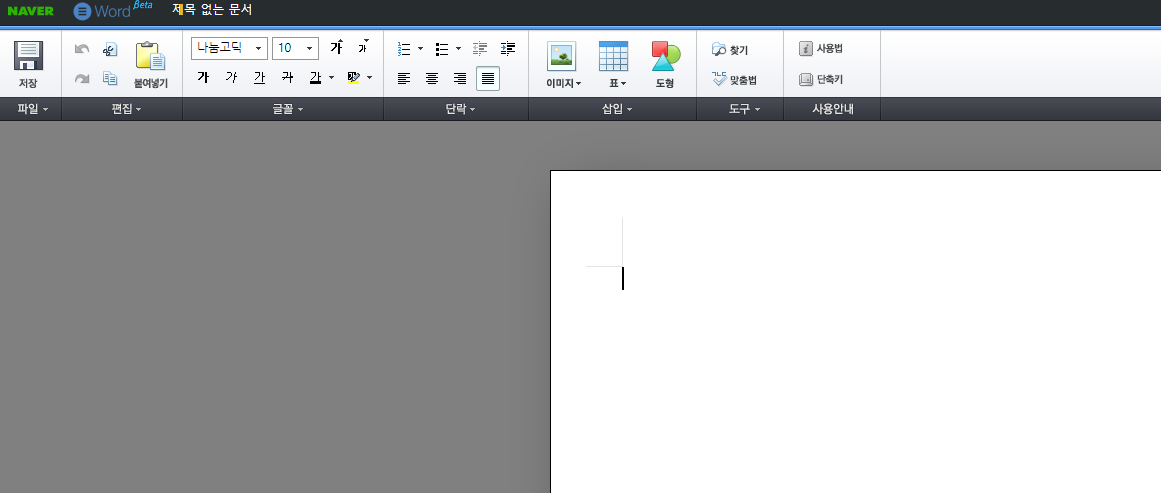Apply yellow highlight marker color
Viewport: 1161px width, 493px height.
pyautogui.click(x=353, y=77)
